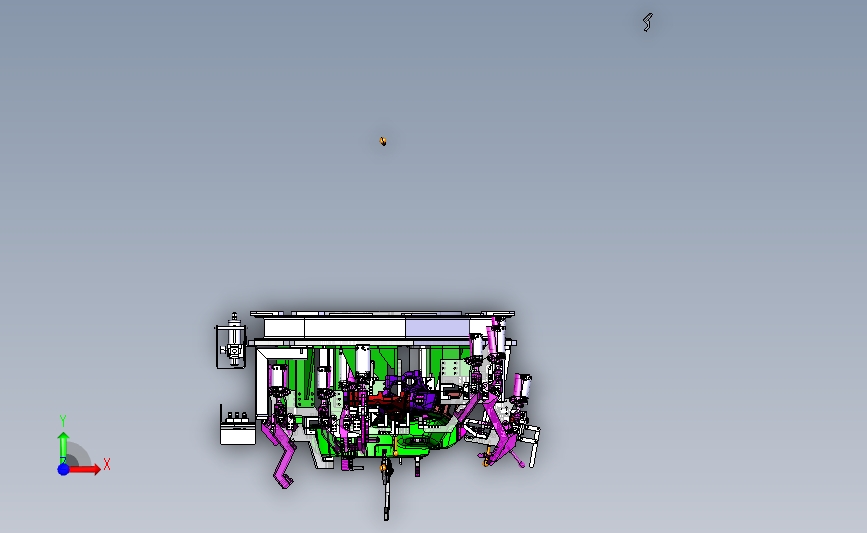Select the red part in the assembly center
The width and height of the screenshot is (867, 533).
pyautogui.click(x=382, y=399)
